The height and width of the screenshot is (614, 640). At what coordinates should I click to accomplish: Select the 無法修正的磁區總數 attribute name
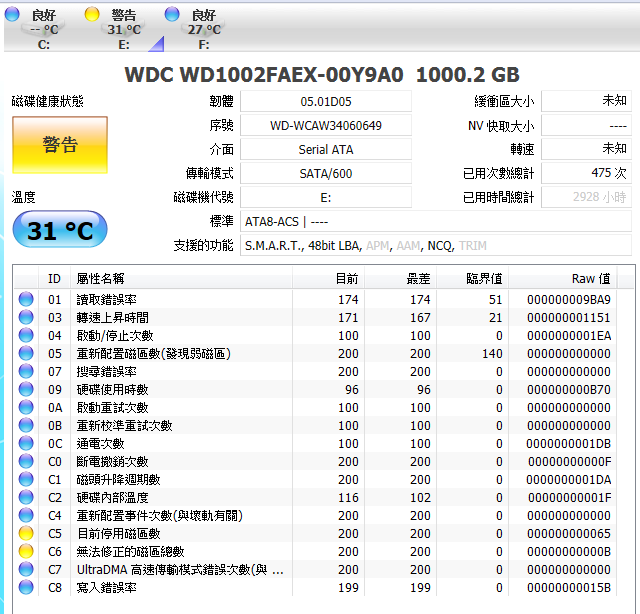[131, 551]
